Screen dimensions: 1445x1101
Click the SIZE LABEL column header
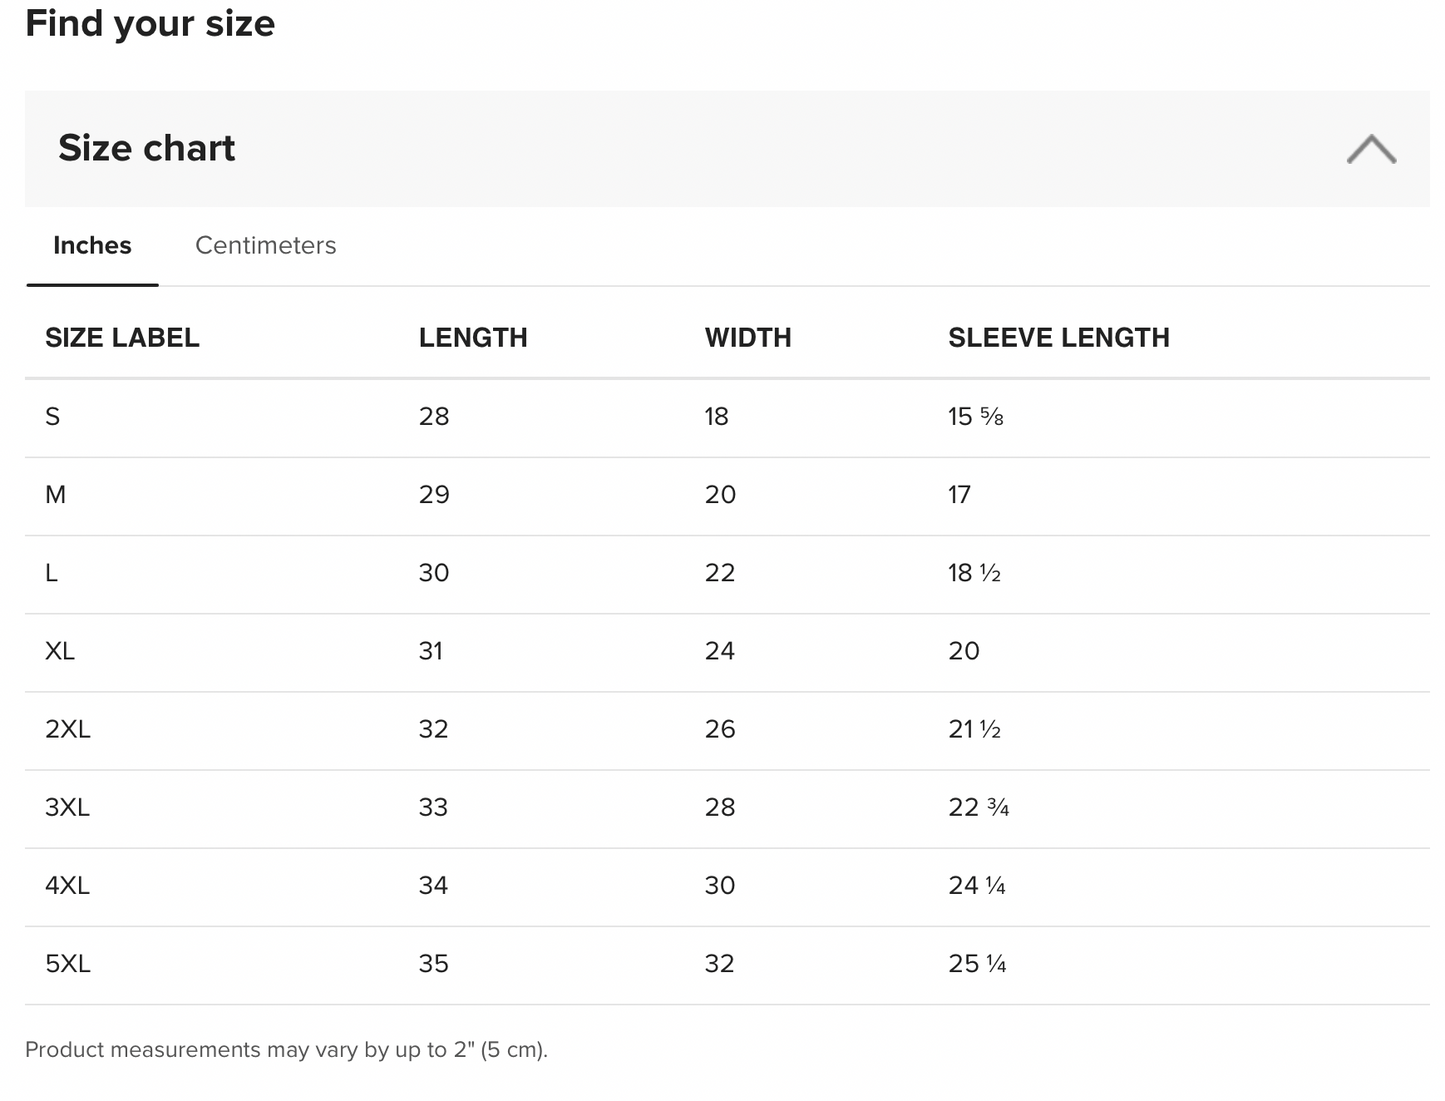coord(122,338)
